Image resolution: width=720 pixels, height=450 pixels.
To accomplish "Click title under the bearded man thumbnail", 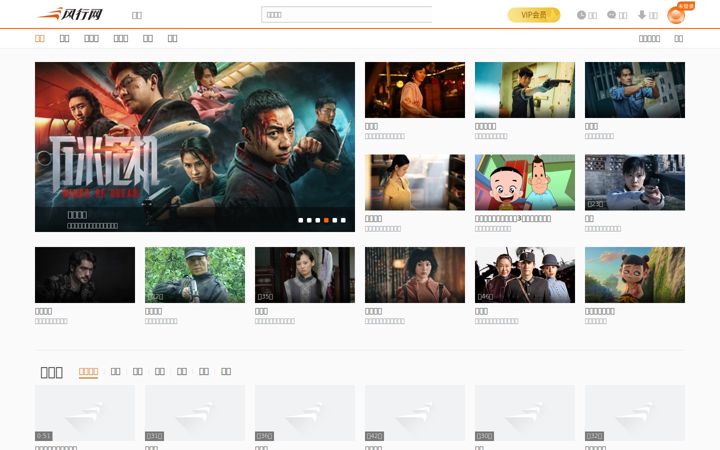I will point(44,311).
